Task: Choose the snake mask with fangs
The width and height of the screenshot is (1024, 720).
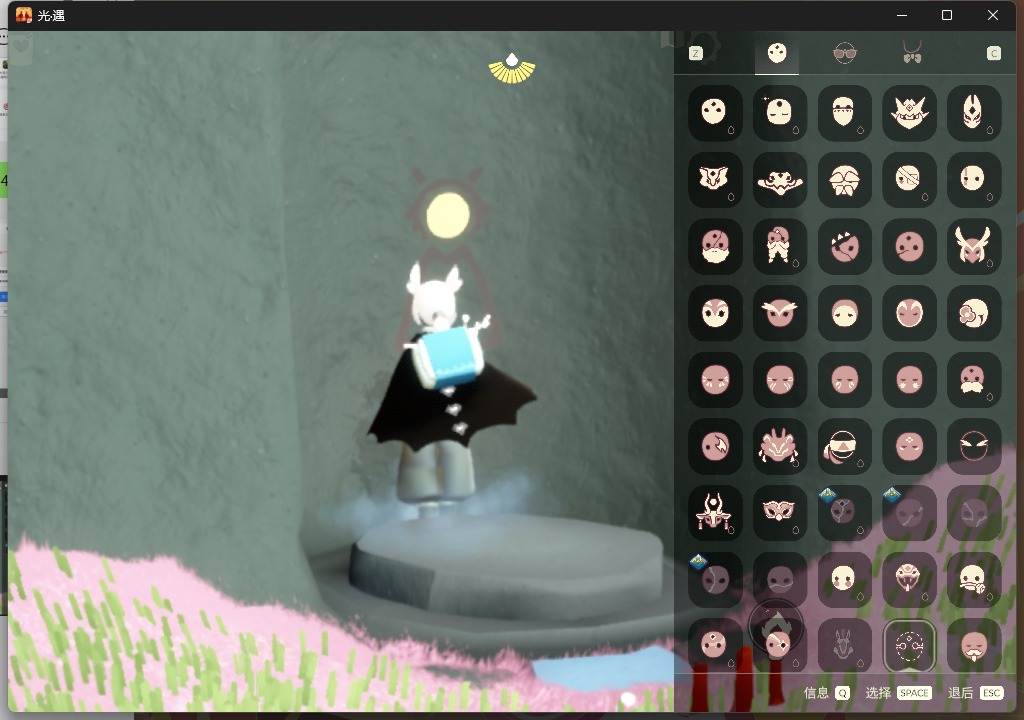Action: (908, 580)
